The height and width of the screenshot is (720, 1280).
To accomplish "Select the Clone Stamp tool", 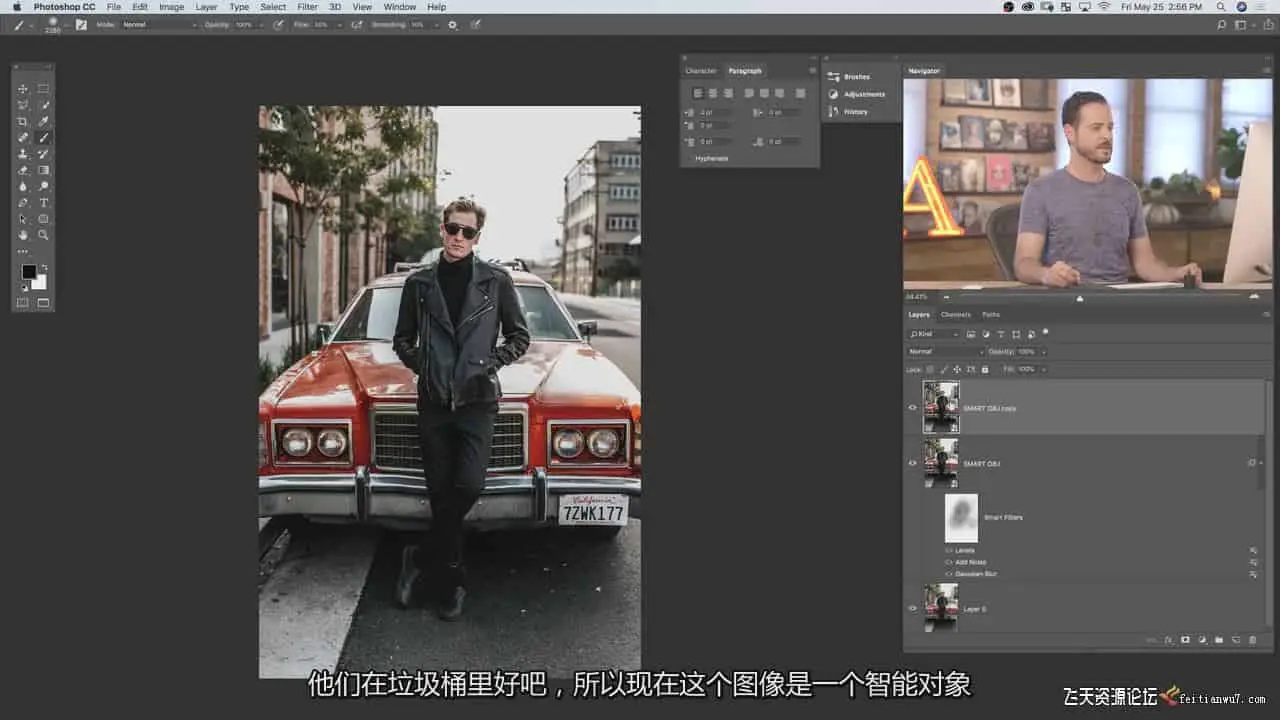I will pyautogui.click(x=23, y=154).
